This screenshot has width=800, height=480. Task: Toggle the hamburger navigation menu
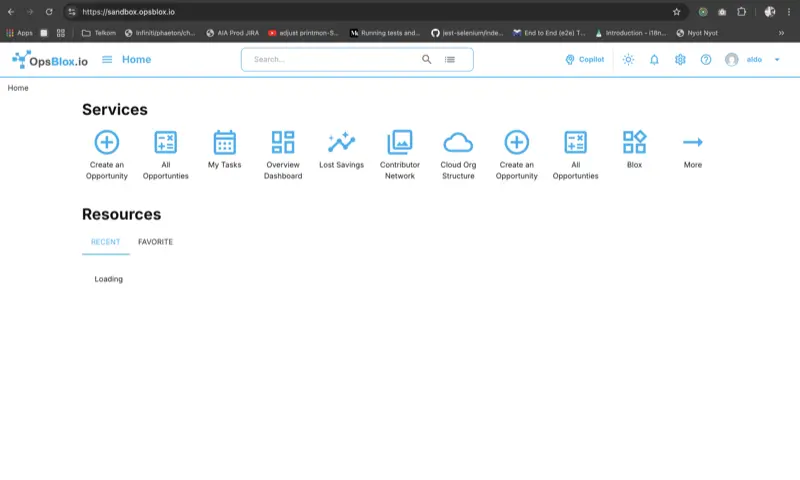(107, 60)
